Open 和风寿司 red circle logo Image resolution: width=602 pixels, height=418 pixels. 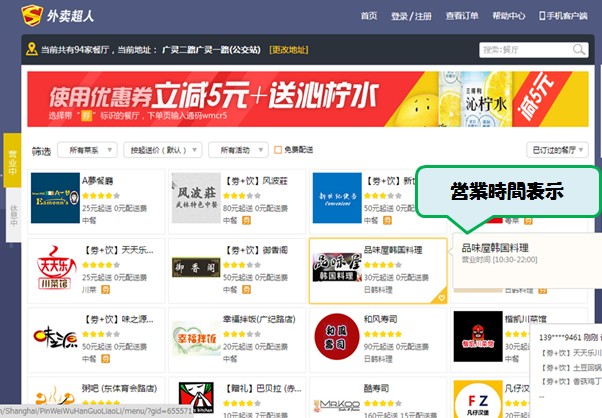[x=337, y=337]
